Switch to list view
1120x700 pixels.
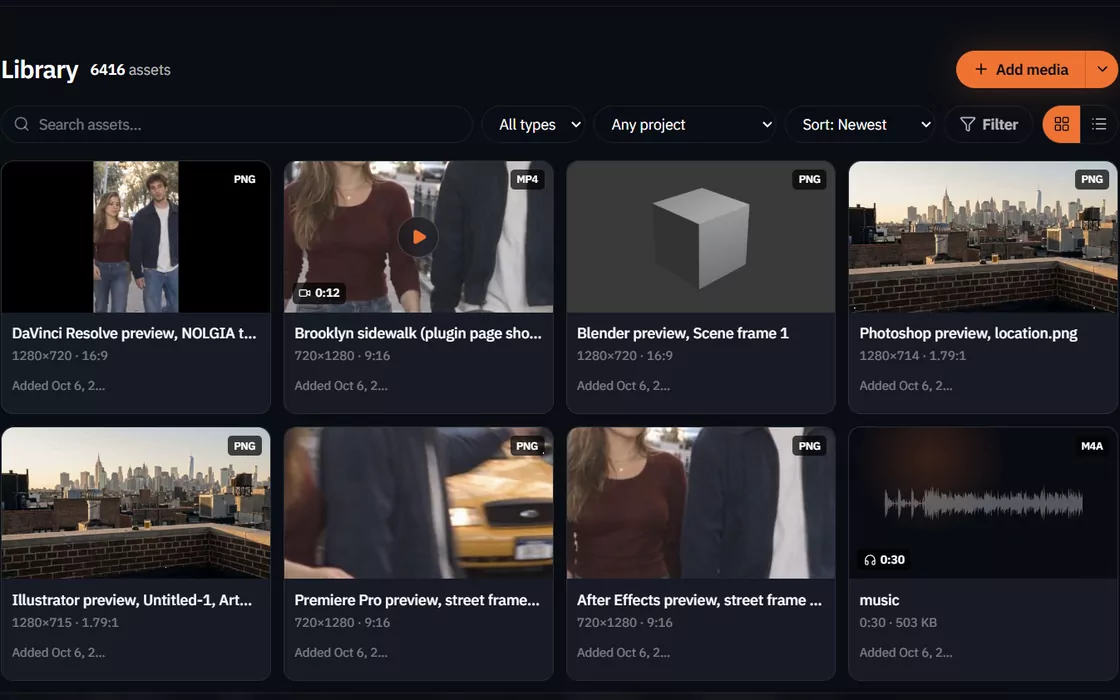pos(1099,124)
